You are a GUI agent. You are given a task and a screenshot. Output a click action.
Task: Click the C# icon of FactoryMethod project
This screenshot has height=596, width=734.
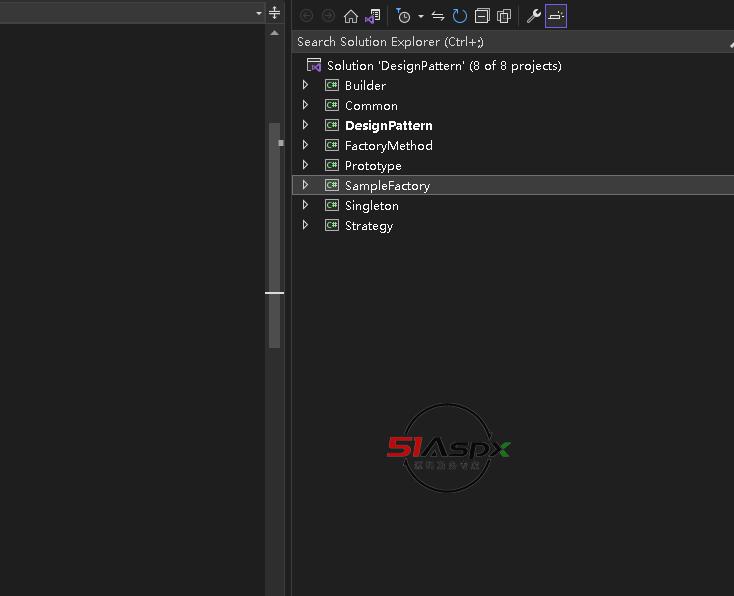coord(332,145)
